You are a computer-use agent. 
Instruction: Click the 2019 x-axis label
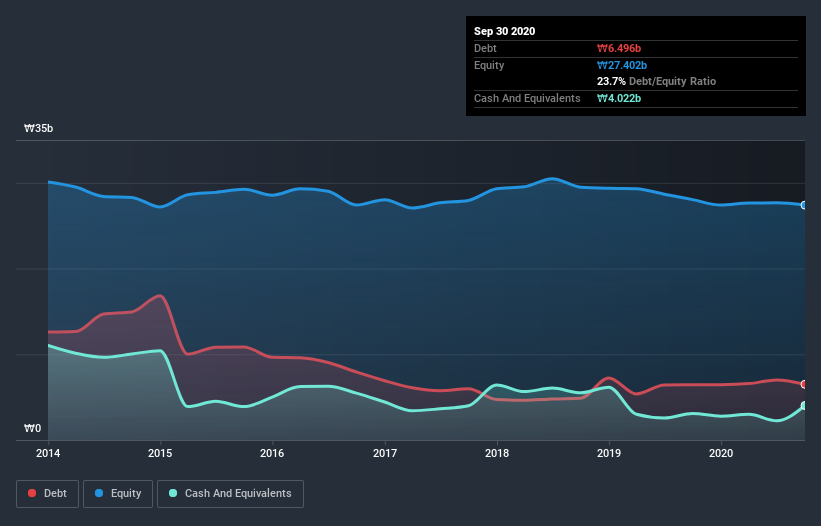609,453
